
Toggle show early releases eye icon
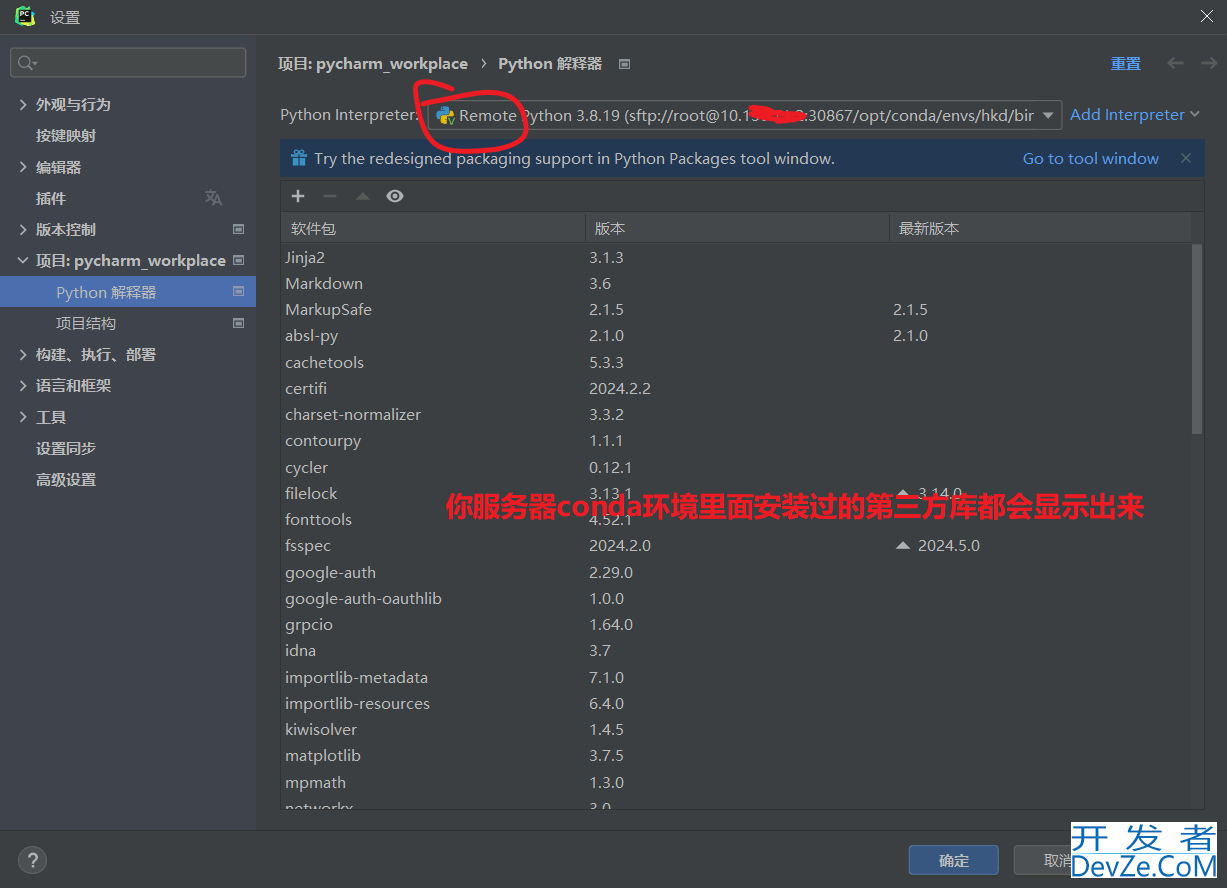[395, 196]
